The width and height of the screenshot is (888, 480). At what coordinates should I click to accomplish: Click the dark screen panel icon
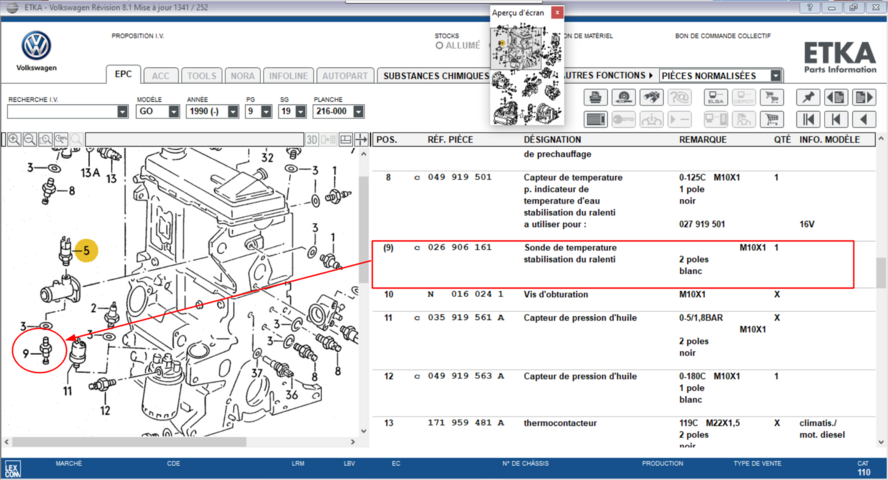(595, 119)
